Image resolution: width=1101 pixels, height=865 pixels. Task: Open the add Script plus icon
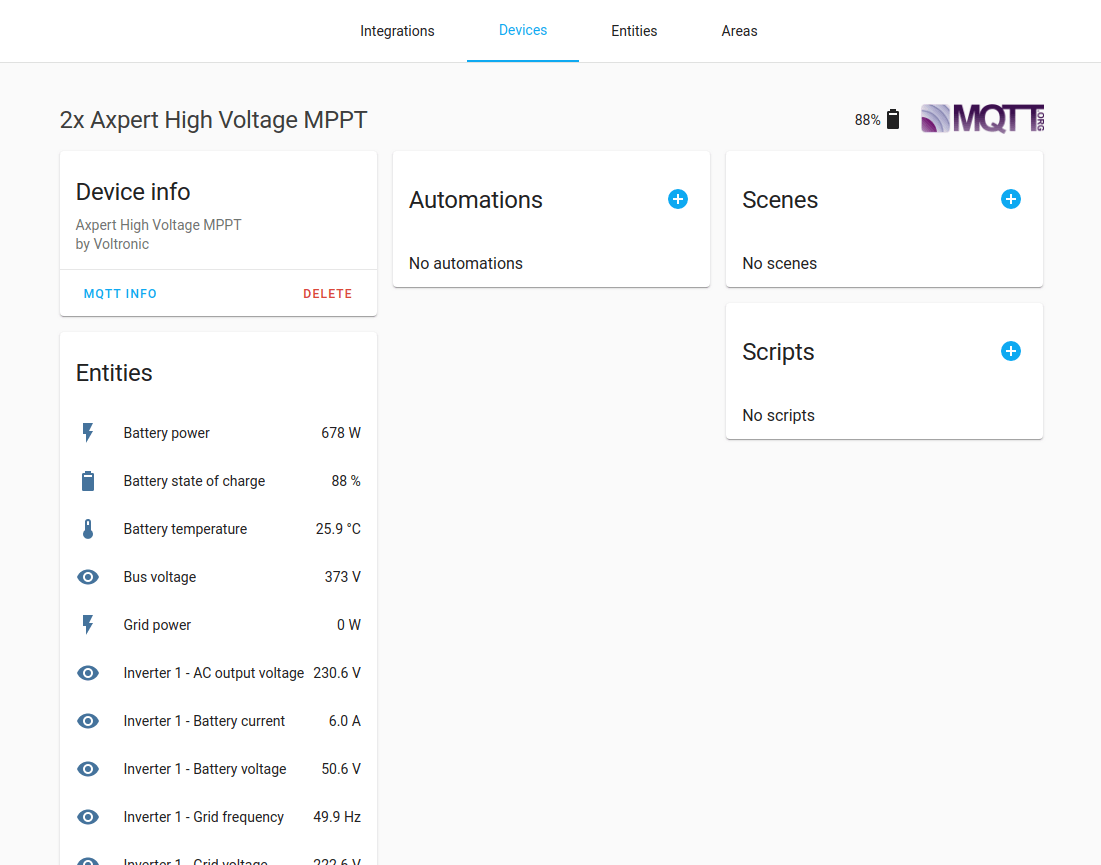[x=1010, y=351]
